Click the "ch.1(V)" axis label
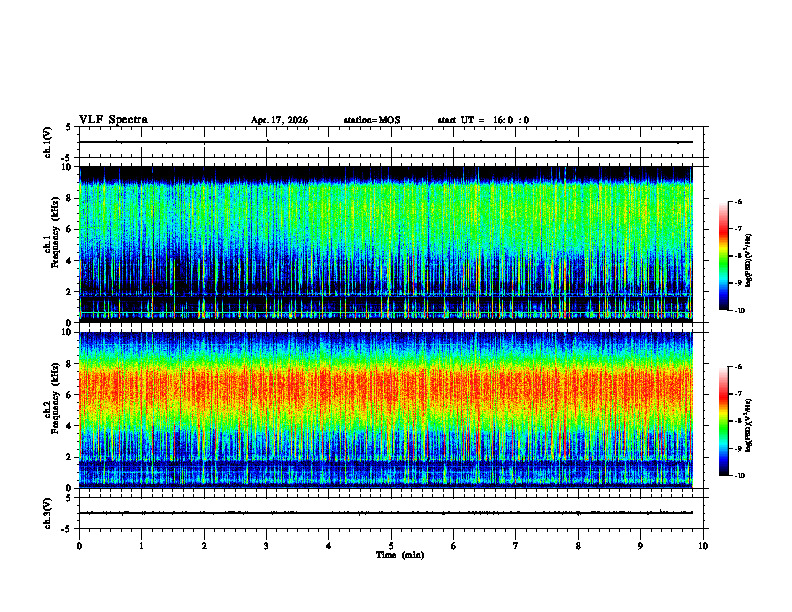 48,142
